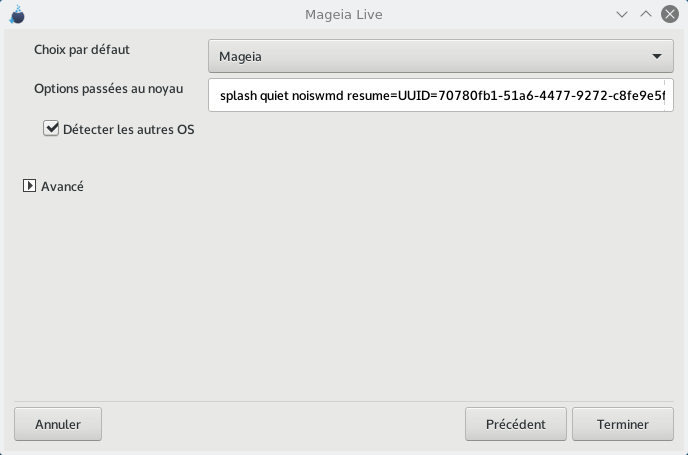Click the Avancé label
The height and width of the screenshot is (455, 688).
(x=62, y=186)
